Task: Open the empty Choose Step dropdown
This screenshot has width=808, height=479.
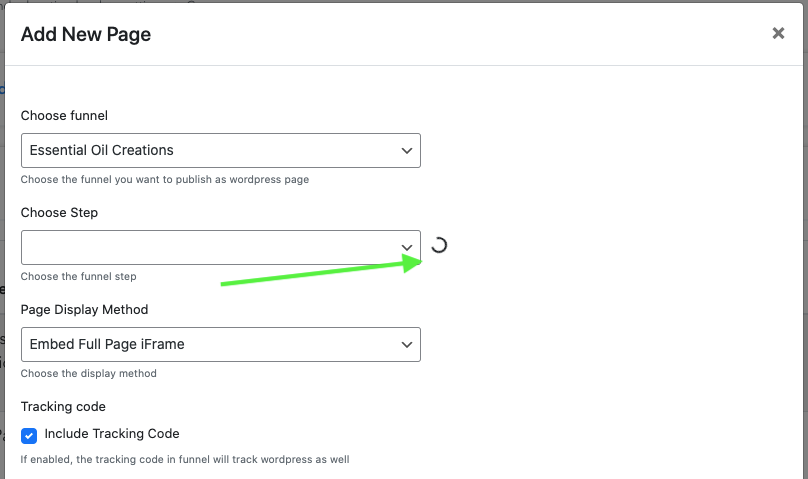Action: tap(210, 247)
